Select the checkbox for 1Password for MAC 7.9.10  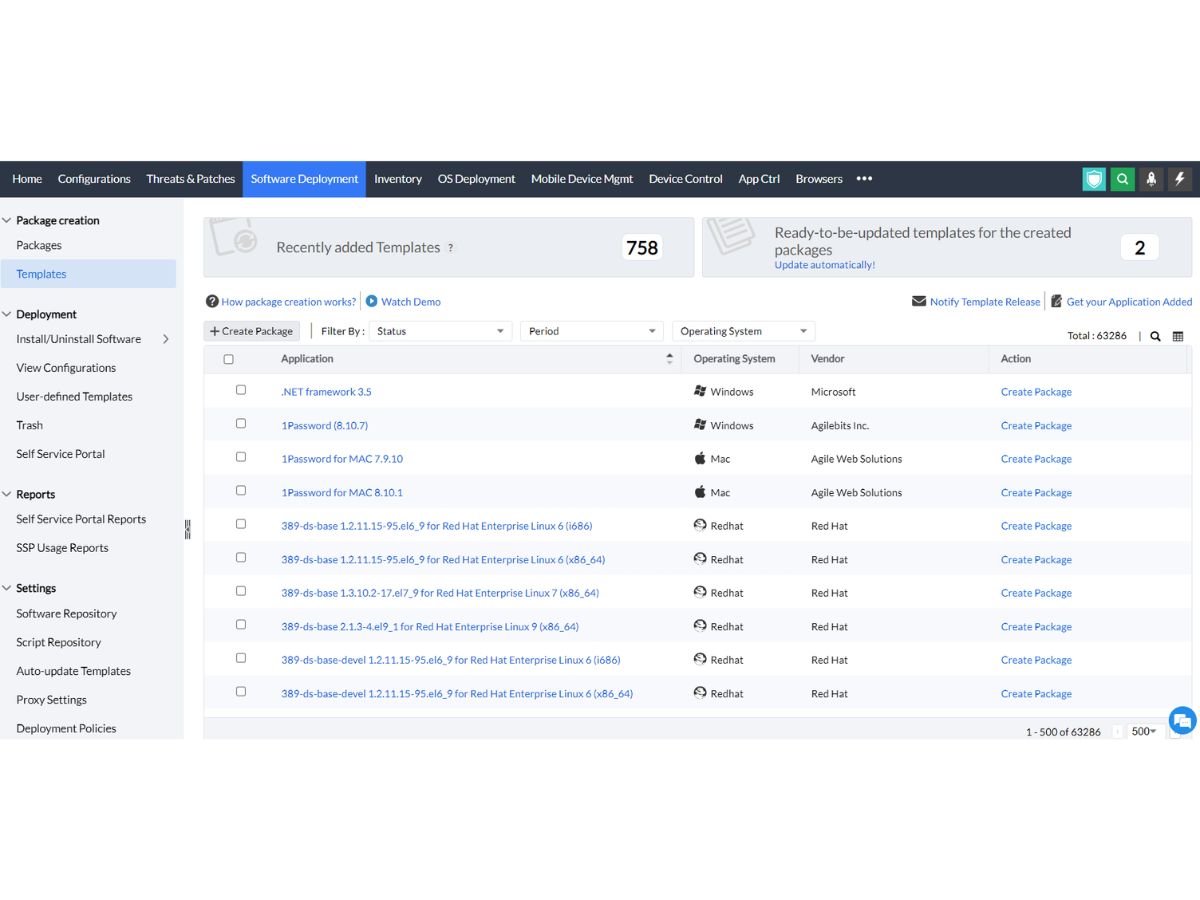241,457
